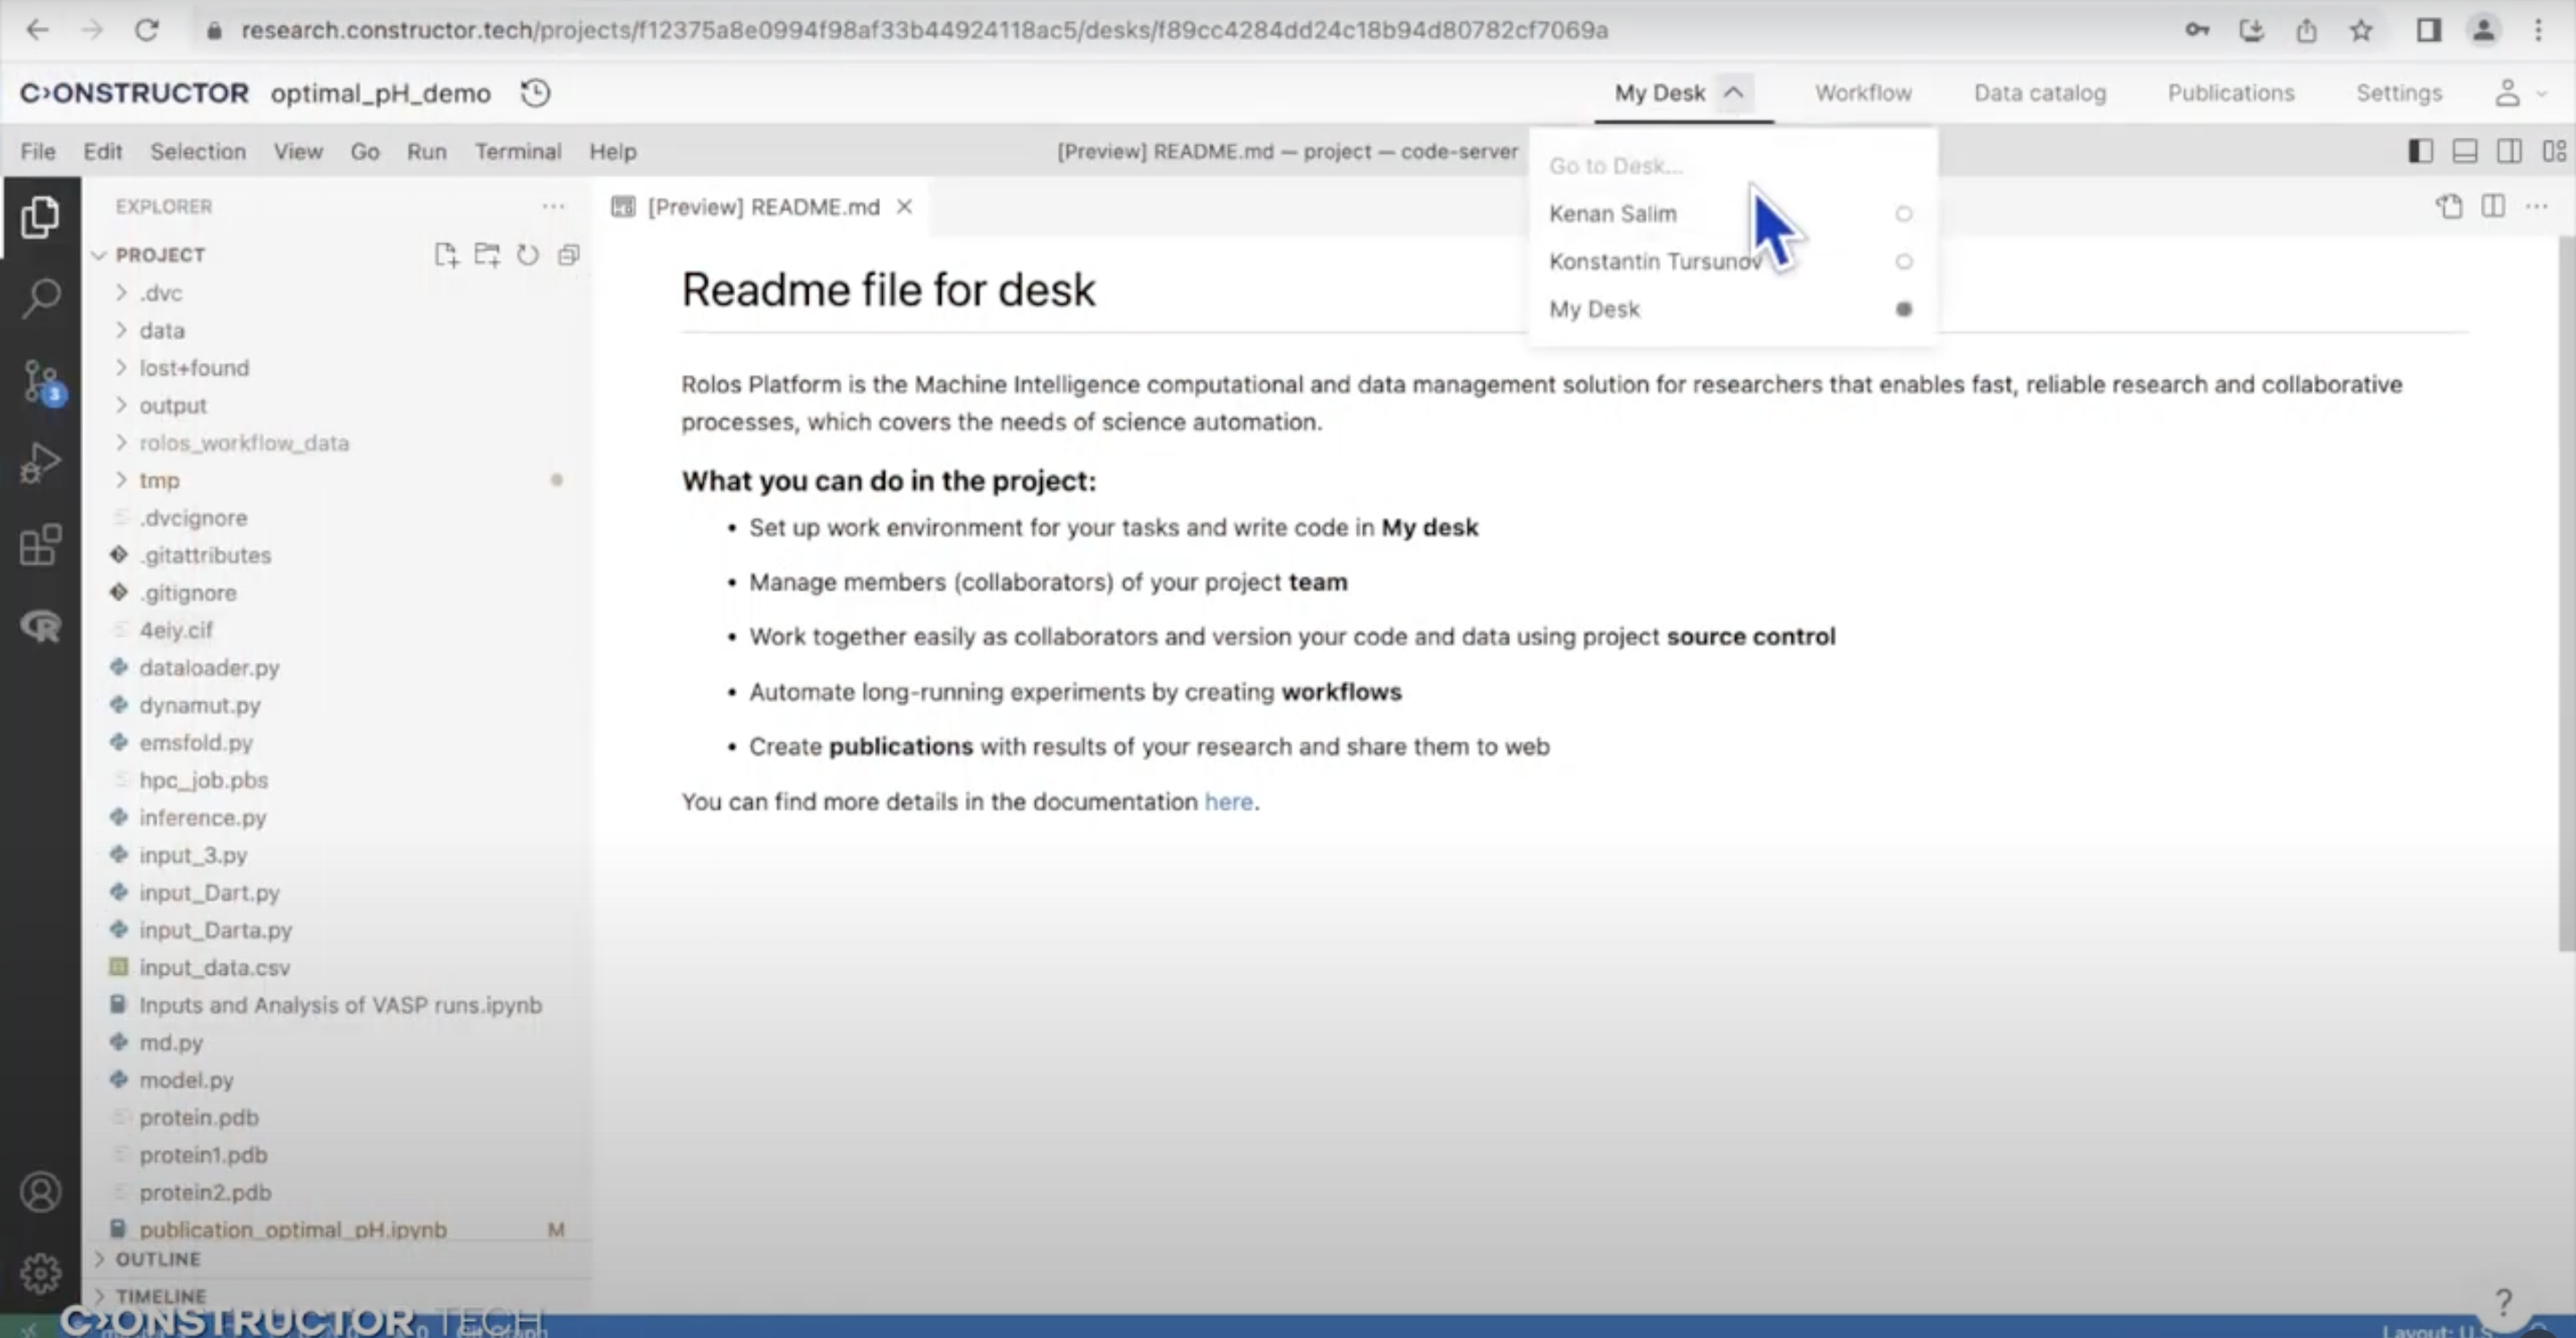Image resolution: width=2576 pixels, height=1338 pixels.
Task: Open the Search view in the sidebar
Action: point(41,296)
